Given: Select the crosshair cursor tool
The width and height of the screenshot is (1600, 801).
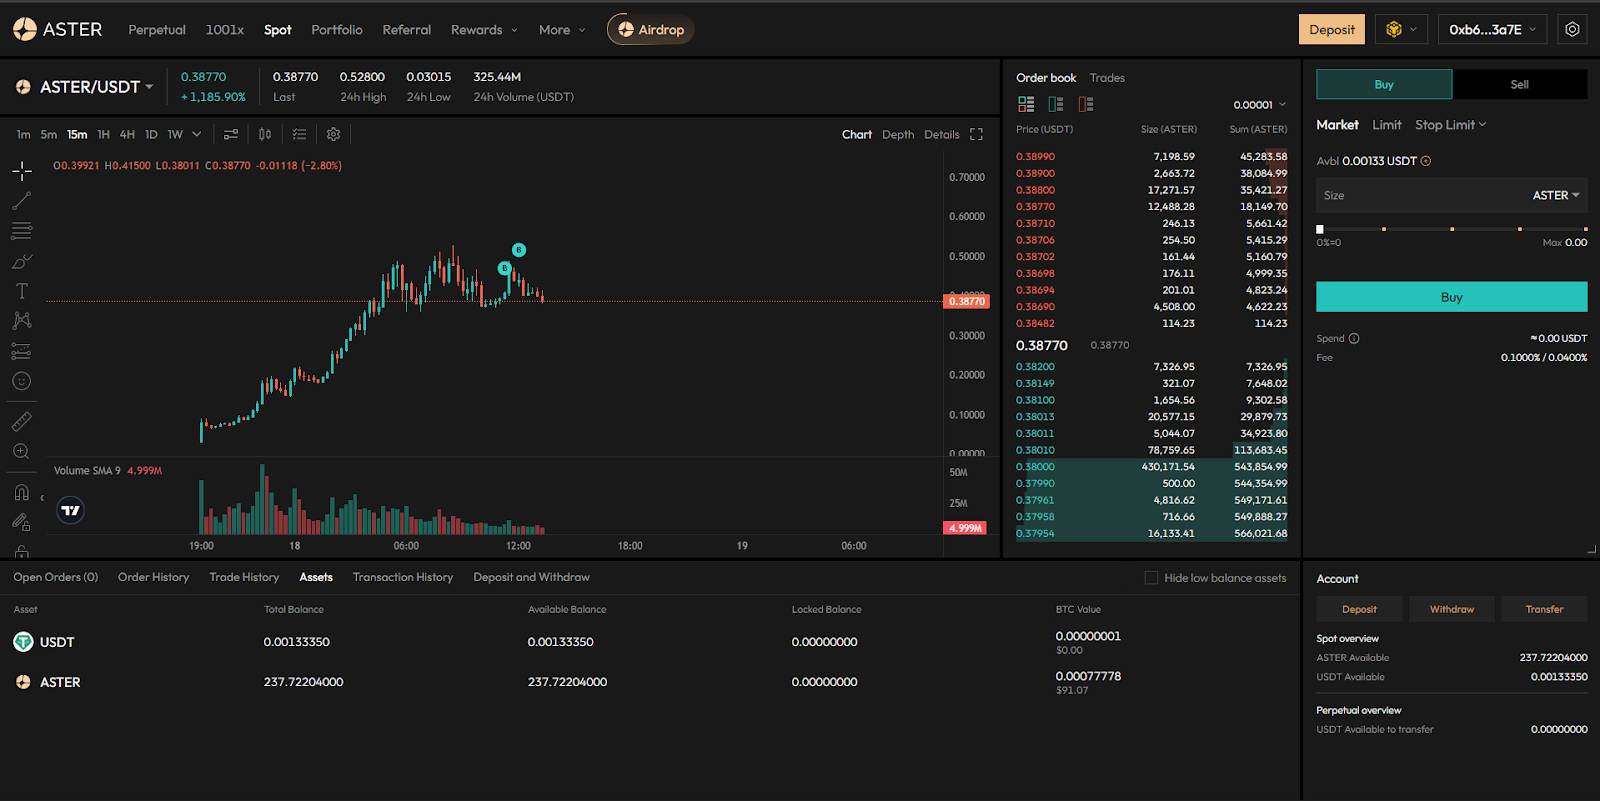Looking at the screenshot, I should [22, 171].
